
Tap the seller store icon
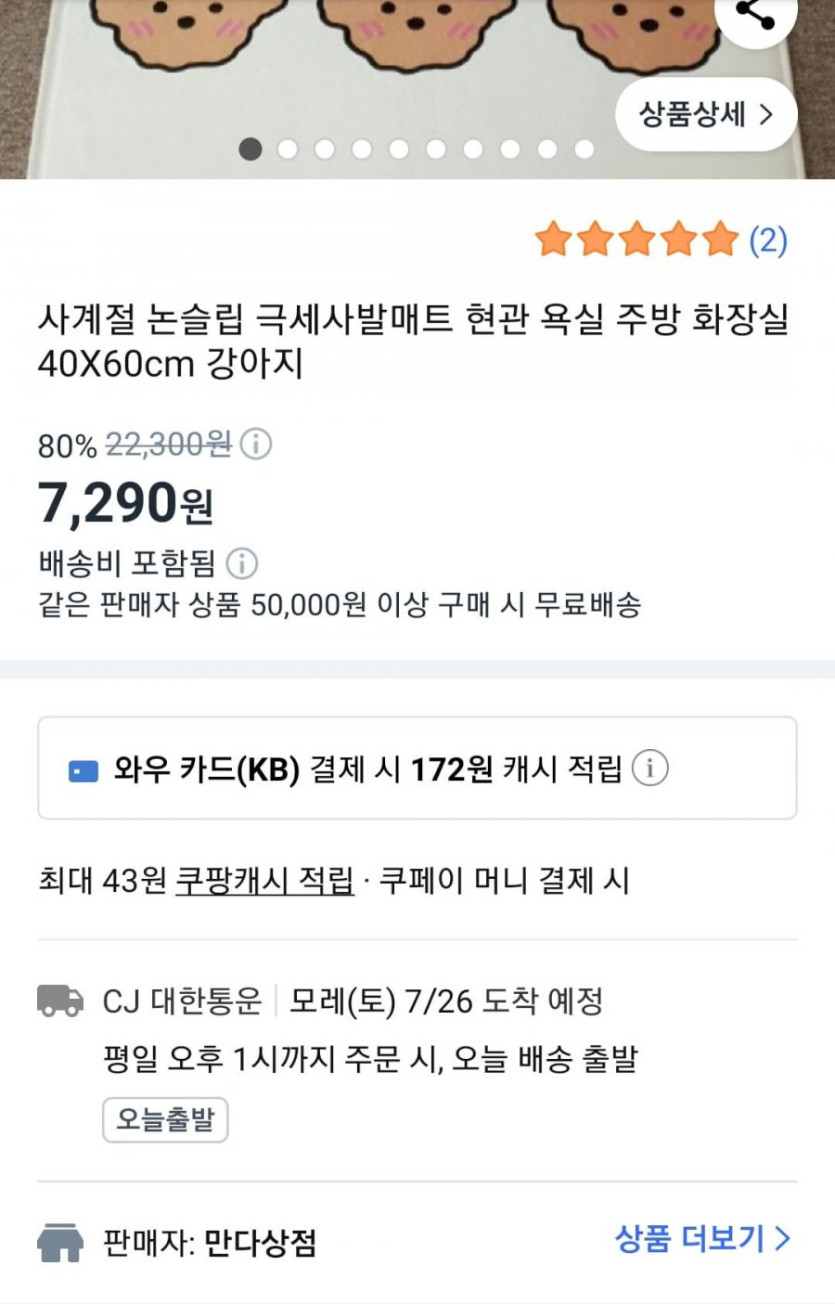click(x=60, y=1243)
